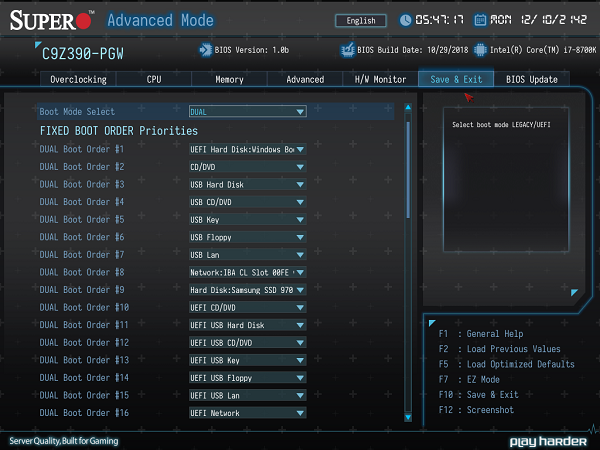This screenshot has width=600, height=450.
Task: Open Boot Order #3 USB Hard Disk dropdown
Action: click(x=248, y=184)
